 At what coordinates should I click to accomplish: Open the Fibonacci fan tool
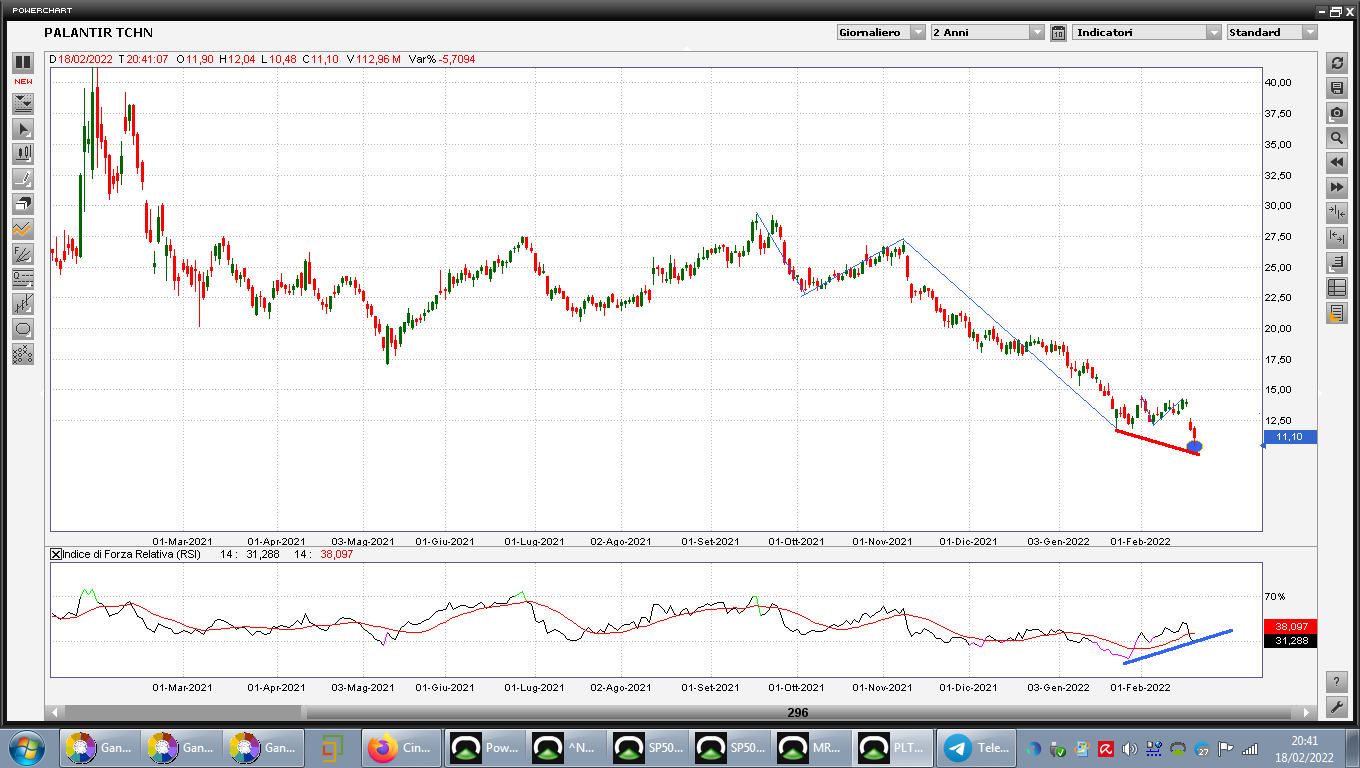coord(22,254)
